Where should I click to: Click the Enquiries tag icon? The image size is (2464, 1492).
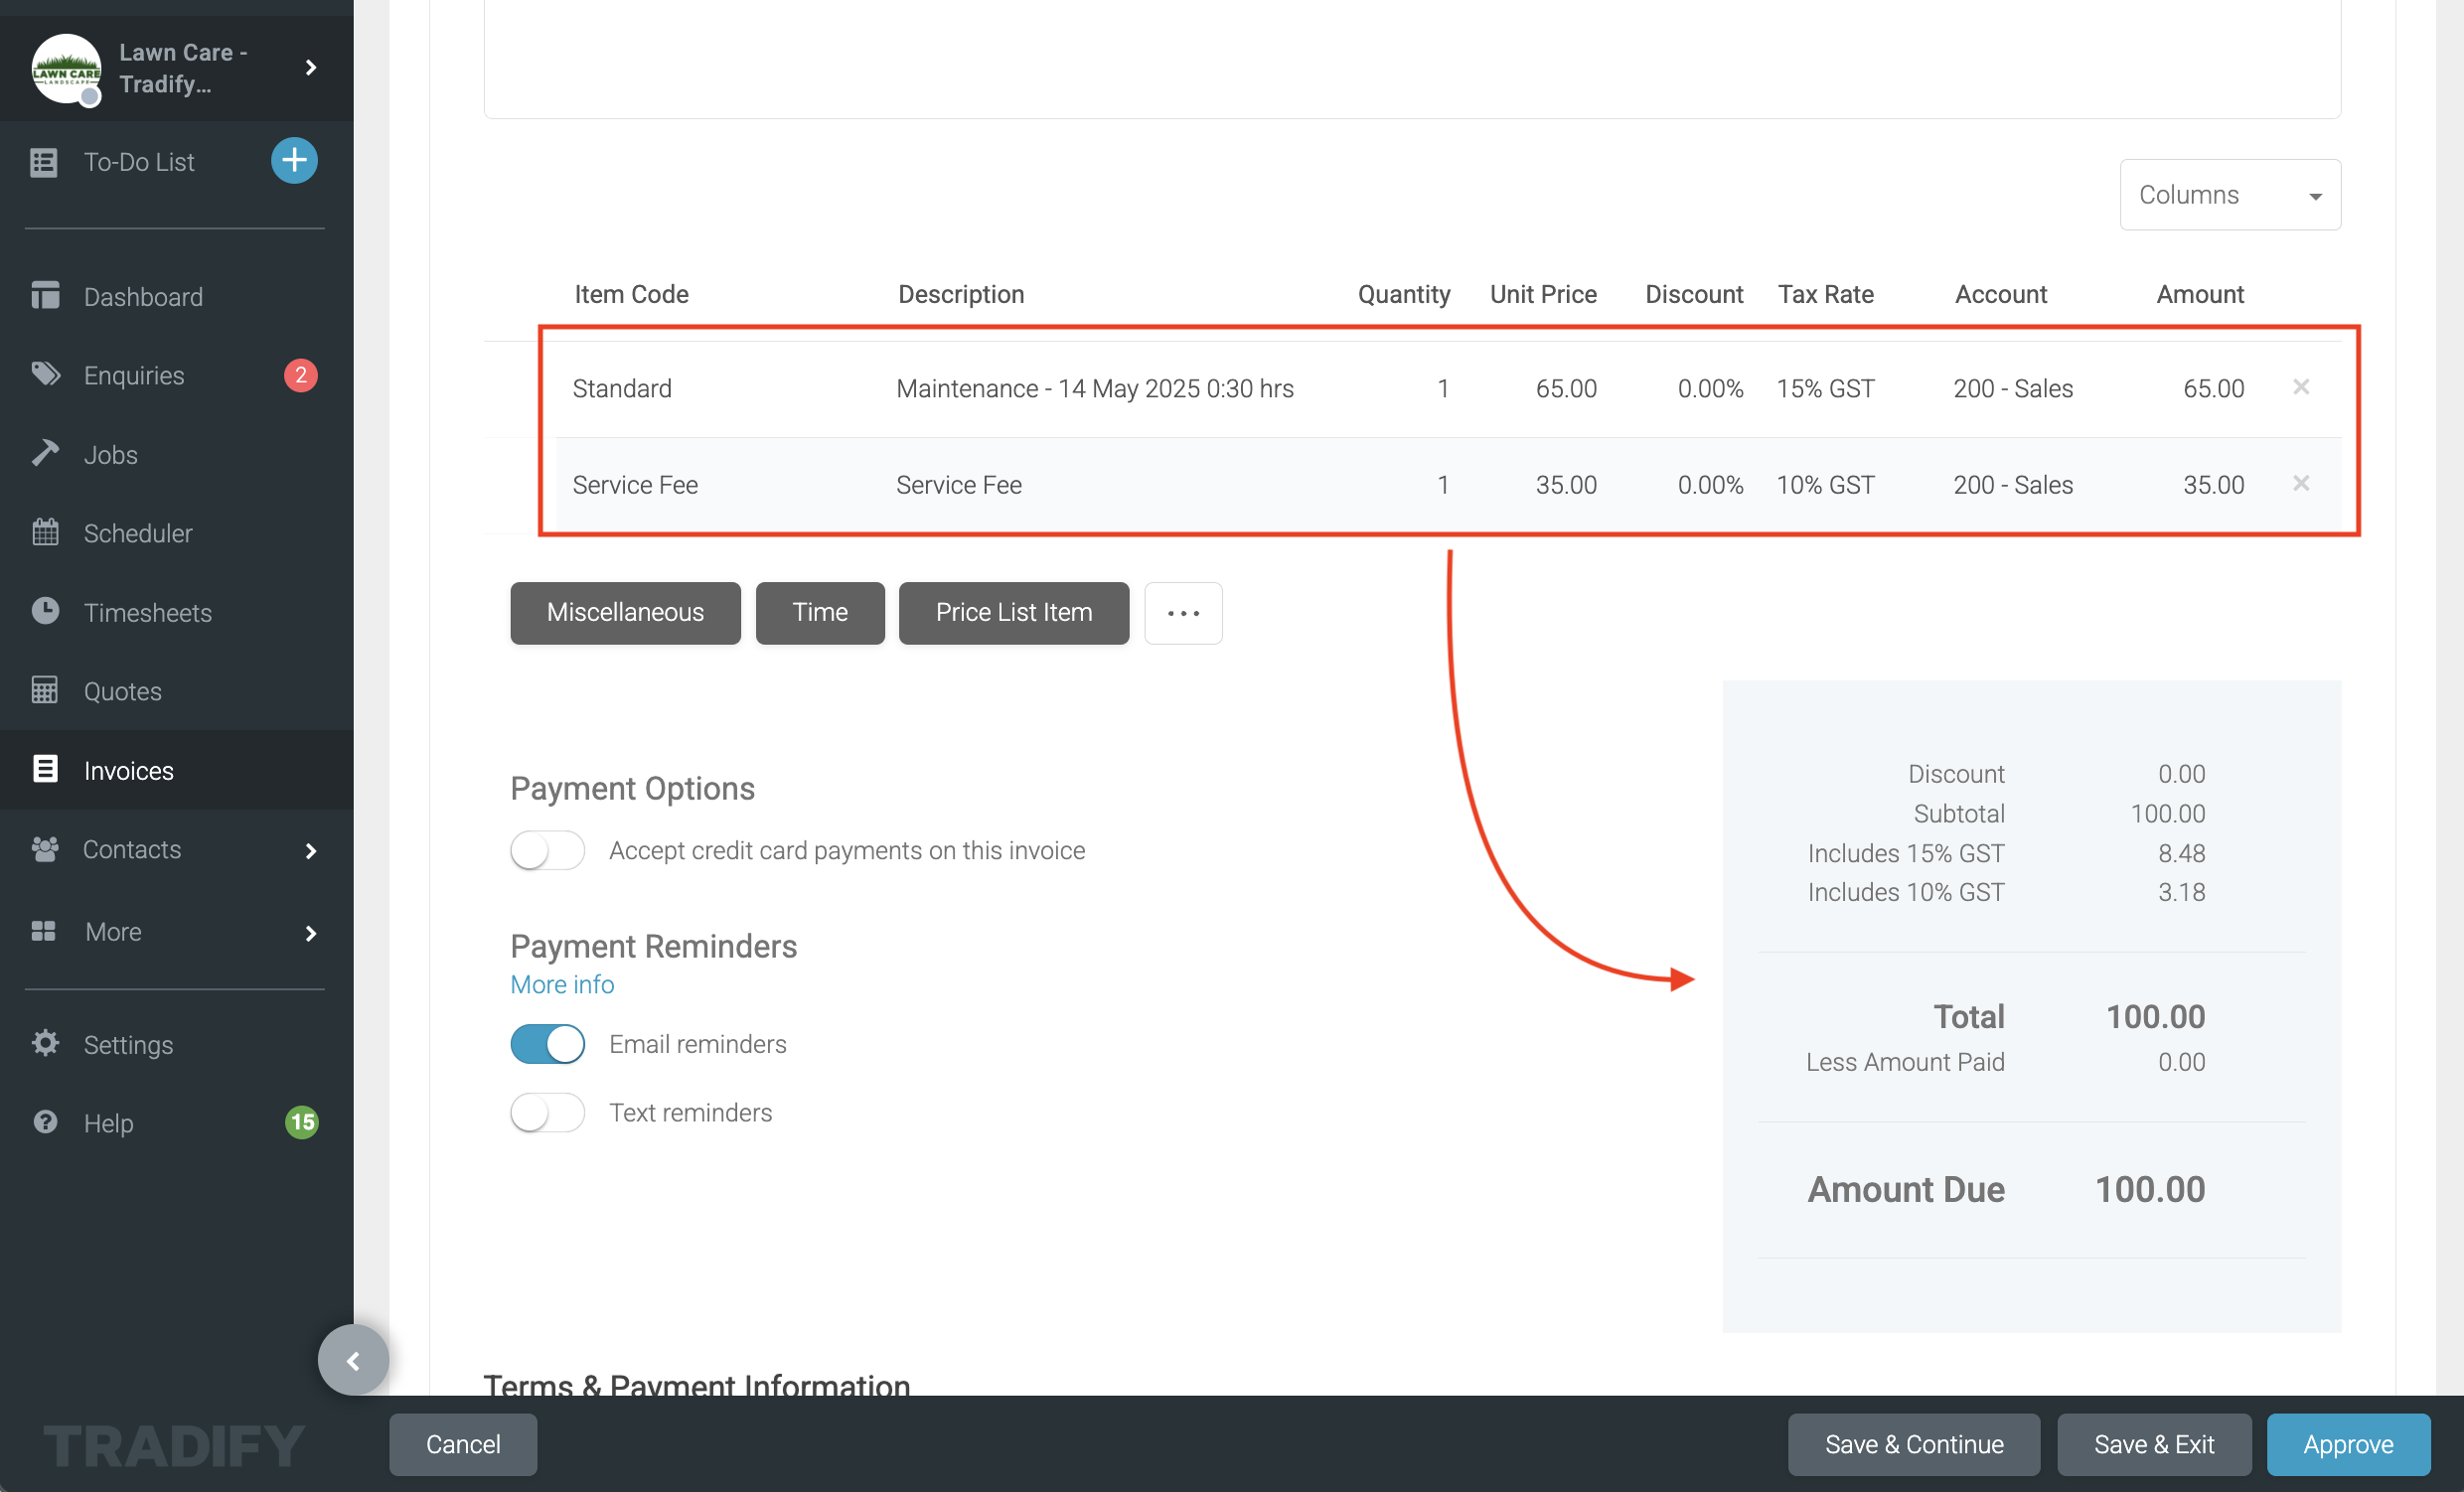point(45,374)
